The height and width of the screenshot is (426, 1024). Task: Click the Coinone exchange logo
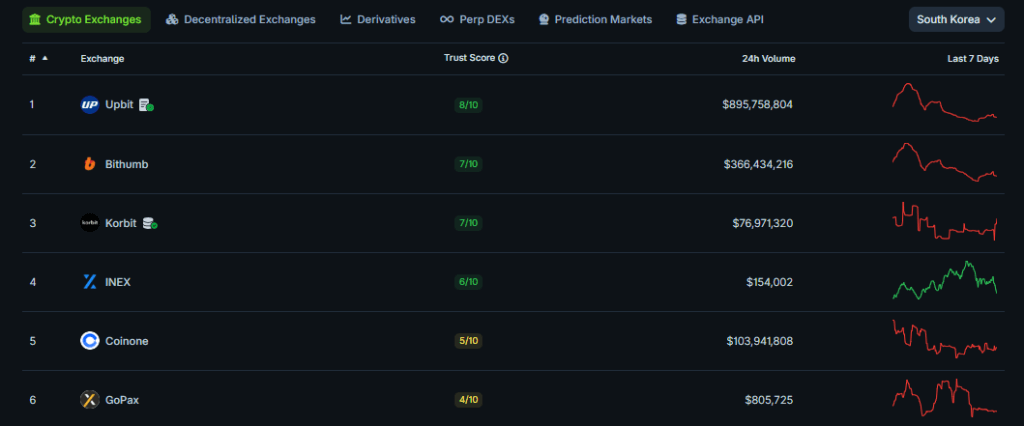tap(90, 341)
